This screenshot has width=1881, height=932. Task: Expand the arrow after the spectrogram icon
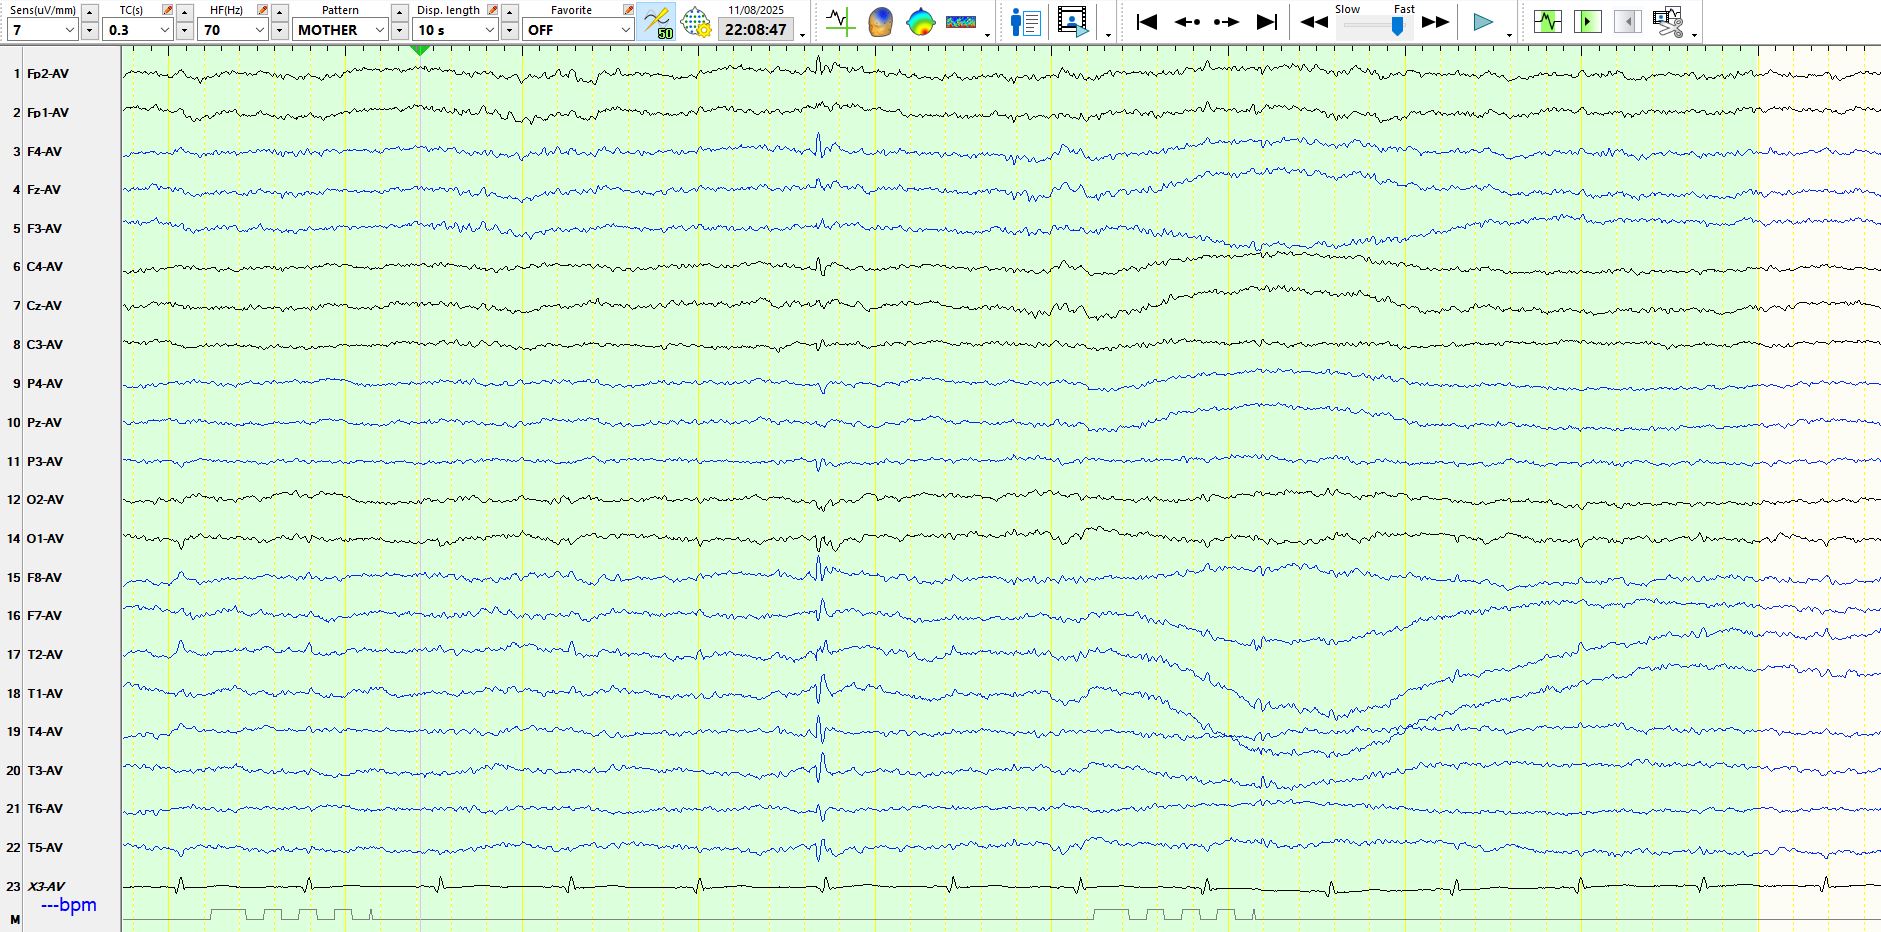[988, 35]
